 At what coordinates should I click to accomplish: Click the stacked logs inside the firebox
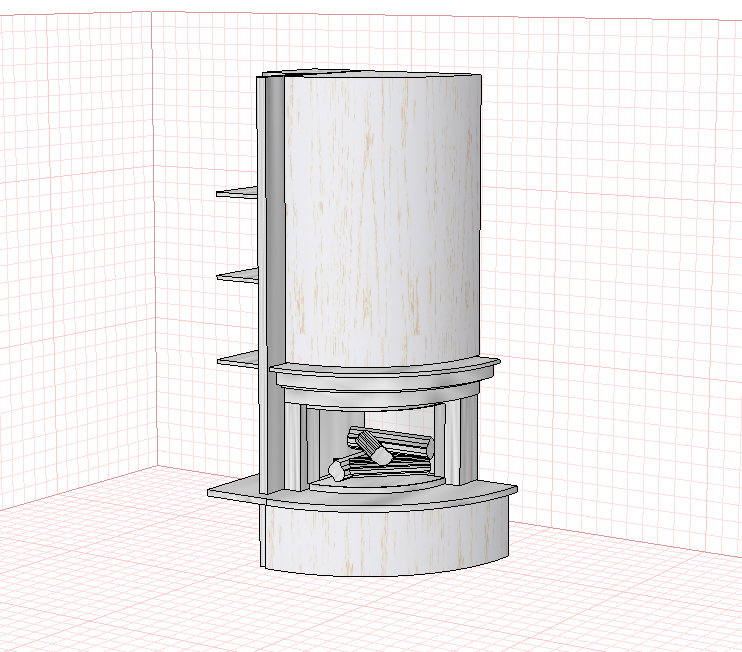point(381,453)
